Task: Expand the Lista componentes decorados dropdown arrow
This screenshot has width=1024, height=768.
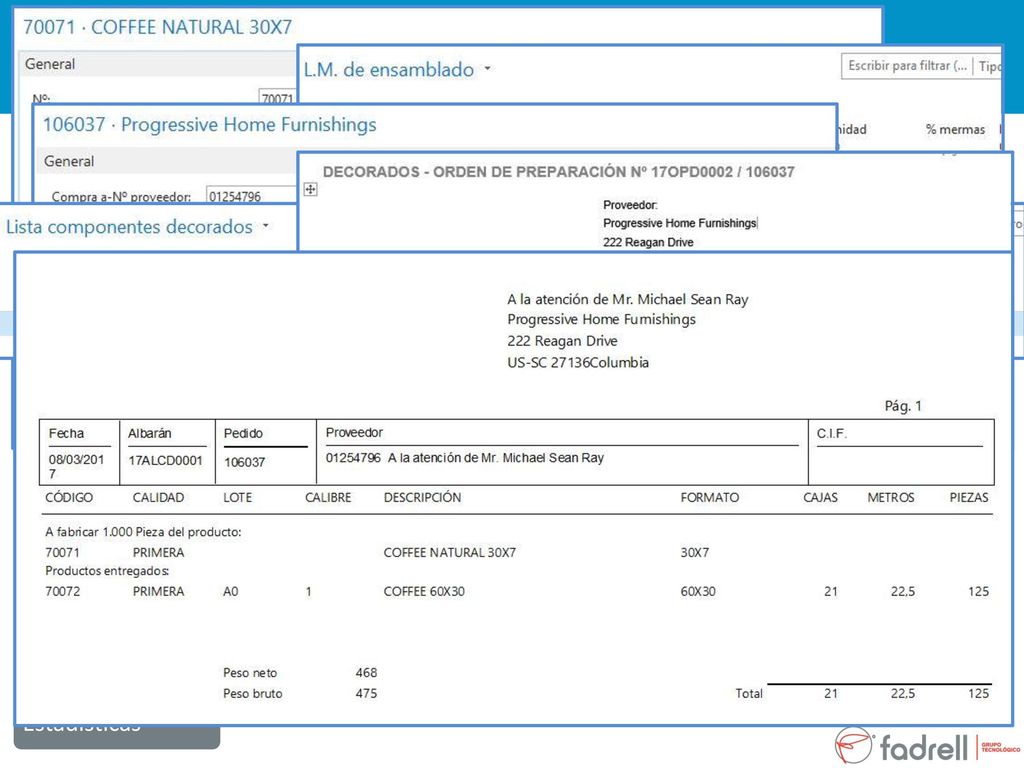Action: pyautogui.click(x=266, y=226)
